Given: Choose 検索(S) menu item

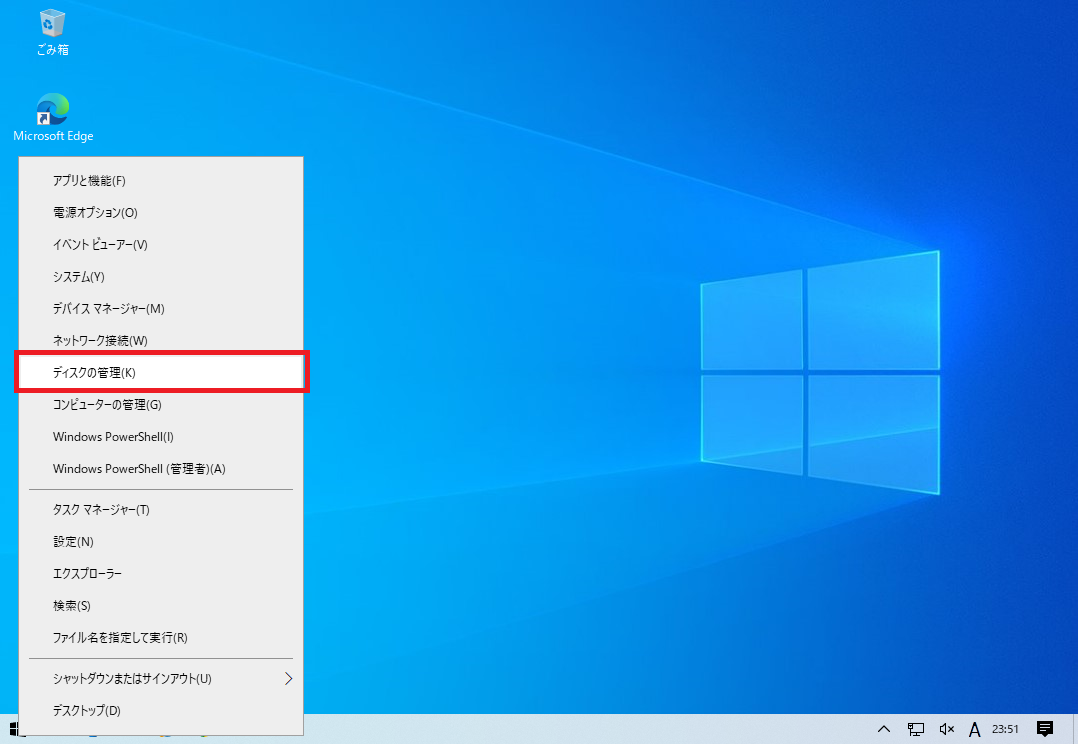Looking at the screenshot, I should [x=161, y=606].
